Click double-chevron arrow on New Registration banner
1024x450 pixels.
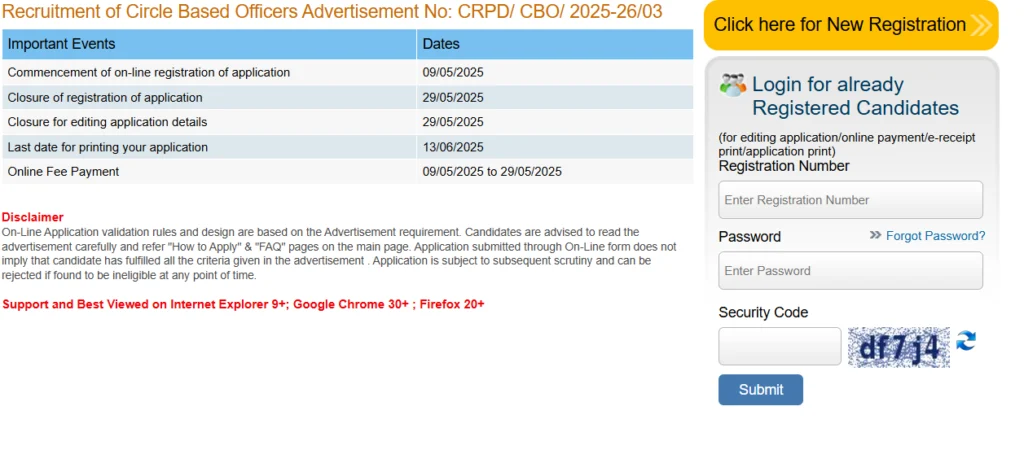coord(981,25)
